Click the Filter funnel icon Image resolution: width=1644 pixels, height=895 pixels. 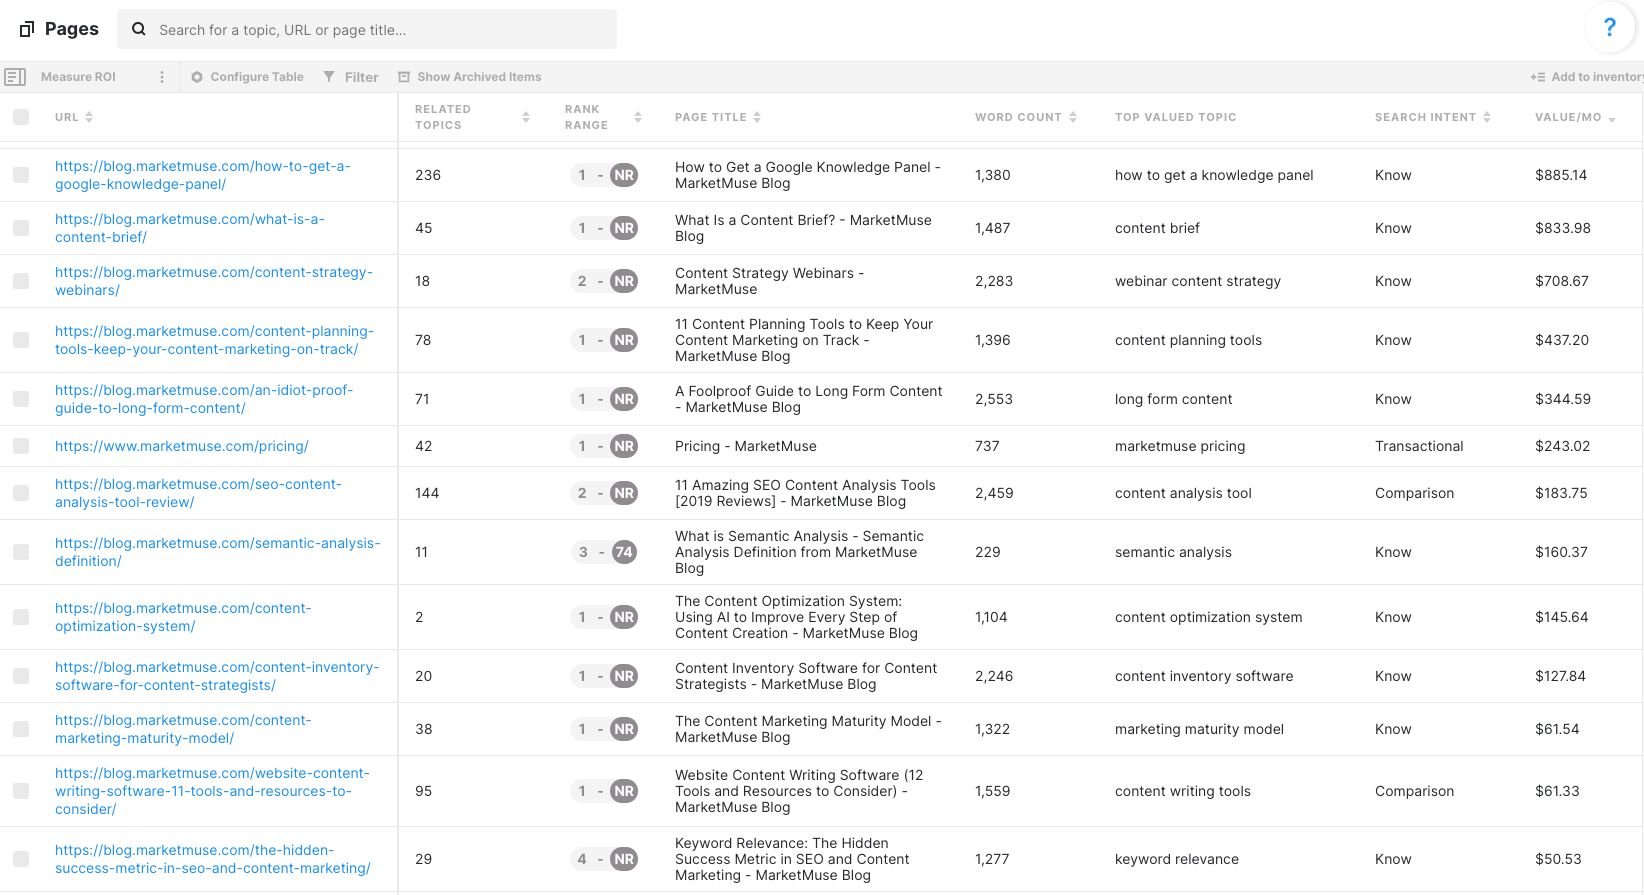329,77
